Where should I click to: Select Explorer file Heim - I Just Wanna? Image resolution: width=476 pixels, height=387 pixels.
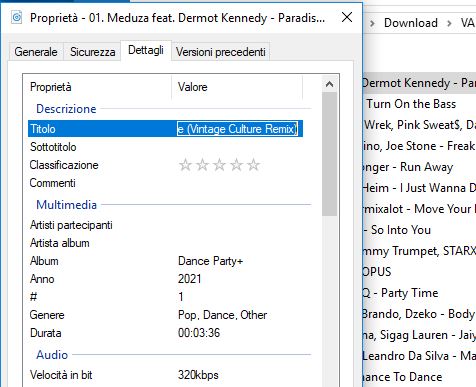pos(419,188)
